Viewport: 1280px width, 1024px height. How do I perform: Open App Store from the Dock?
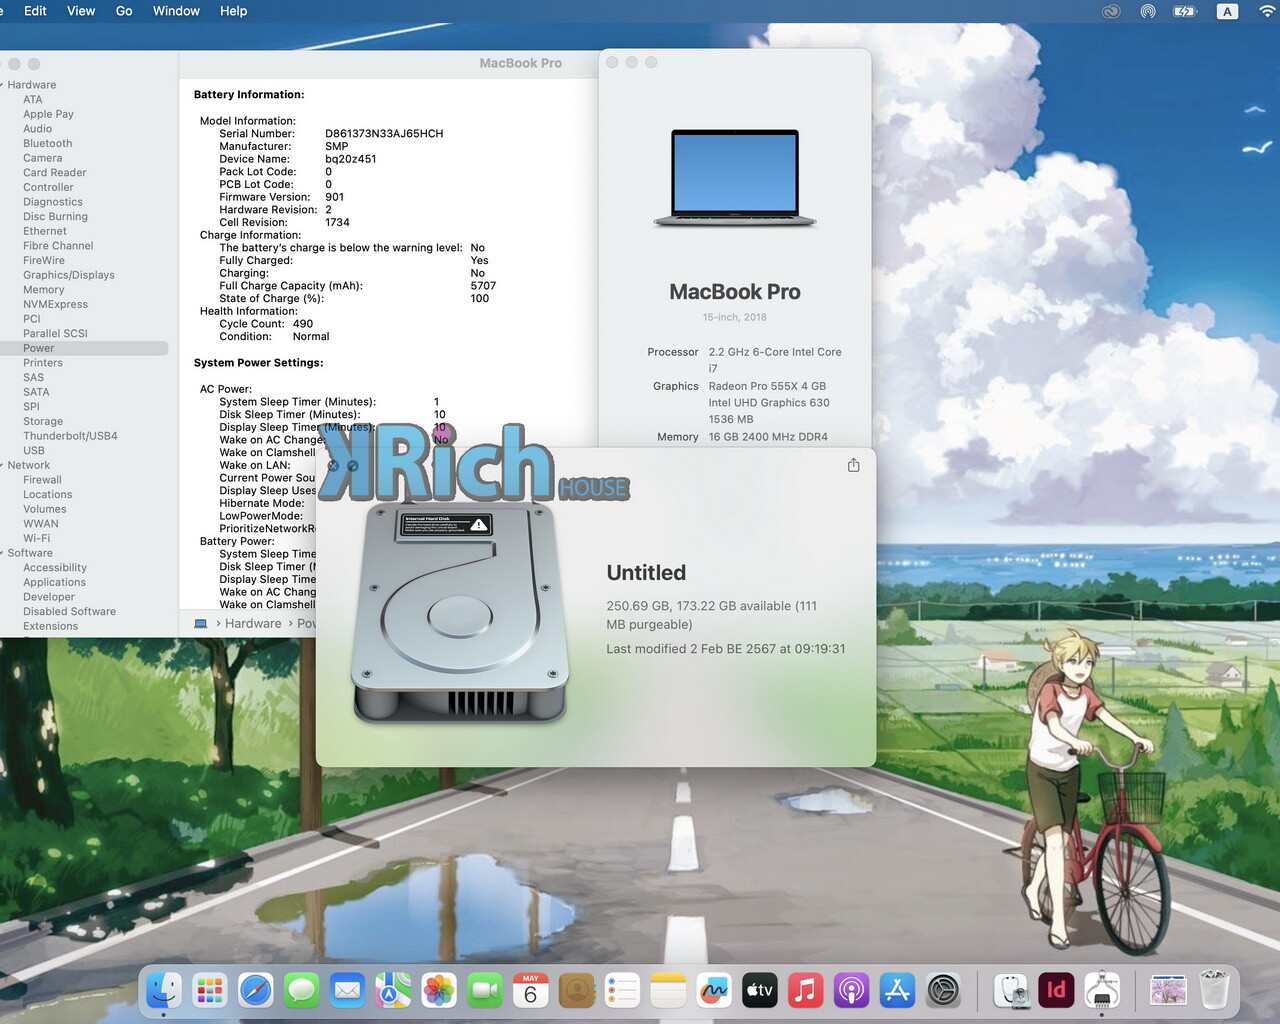(x=897, y=991)
